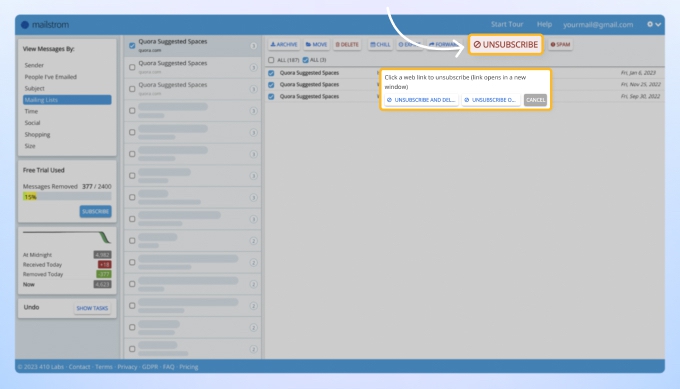This screenshot has width=680, height=389.
Task: Uncheck the message dated Jan 6, 2023
Action: click(x=271, y=73)
